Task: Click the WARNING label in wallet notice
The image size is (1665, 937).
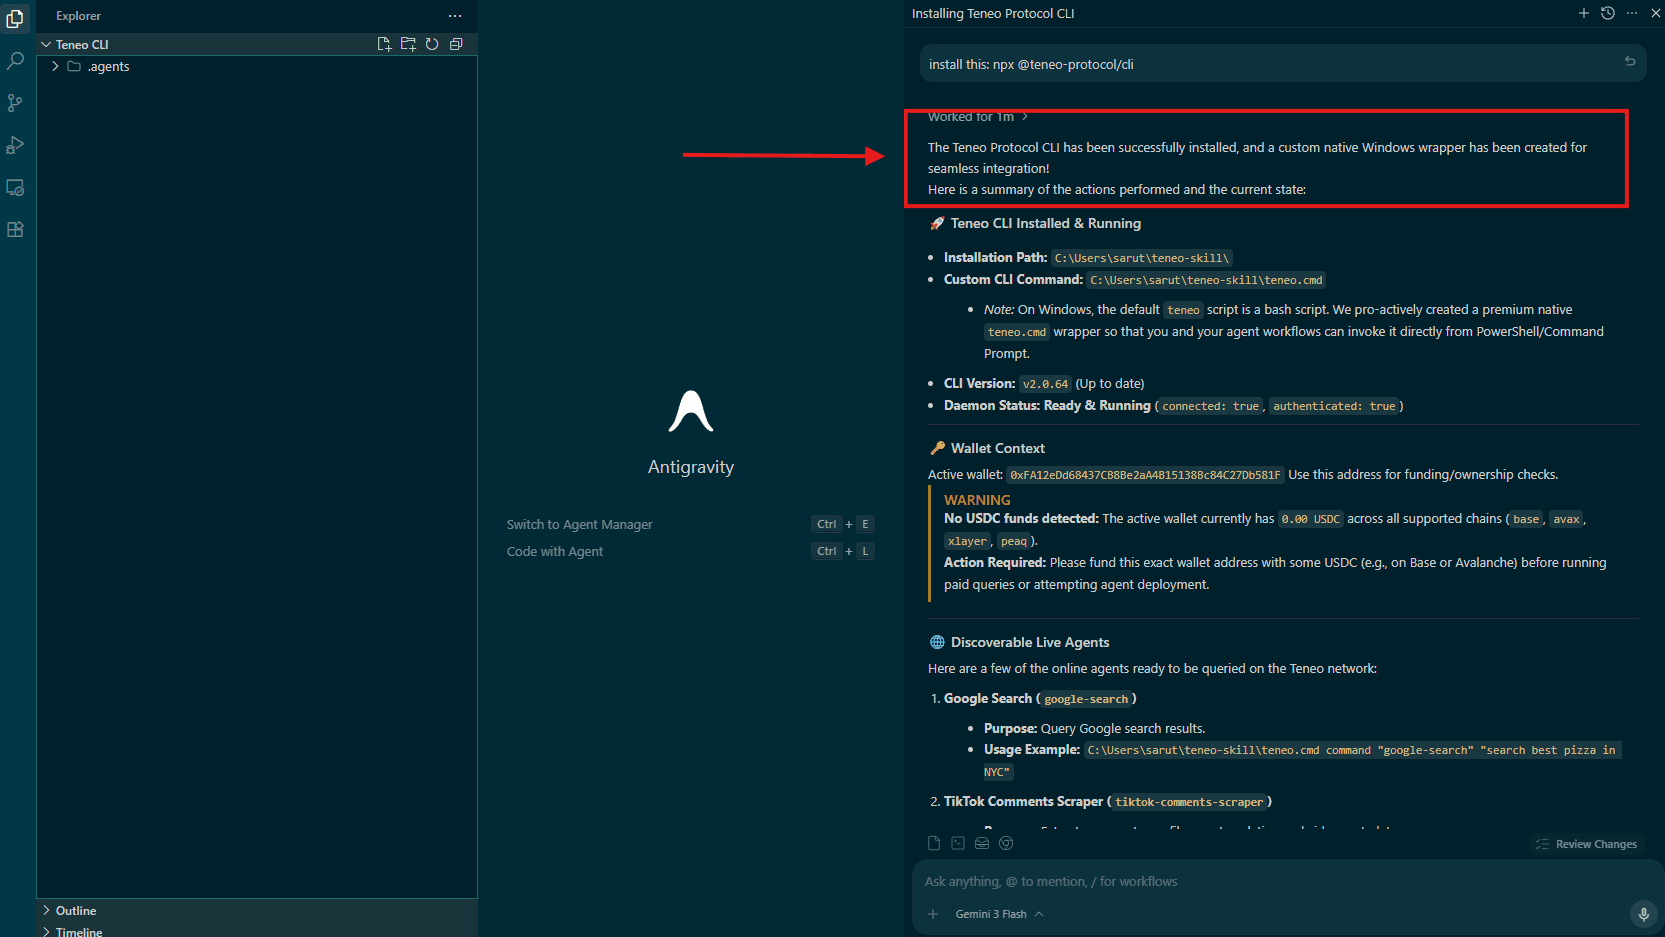Action: point(977,500)
